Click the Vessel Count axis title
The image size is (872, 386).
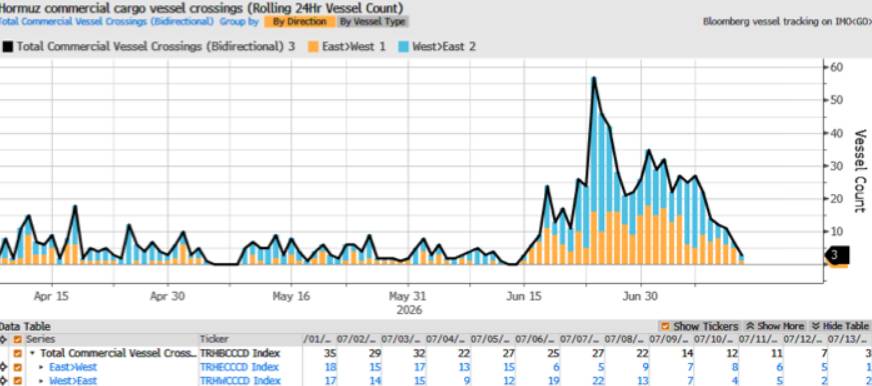859,171
